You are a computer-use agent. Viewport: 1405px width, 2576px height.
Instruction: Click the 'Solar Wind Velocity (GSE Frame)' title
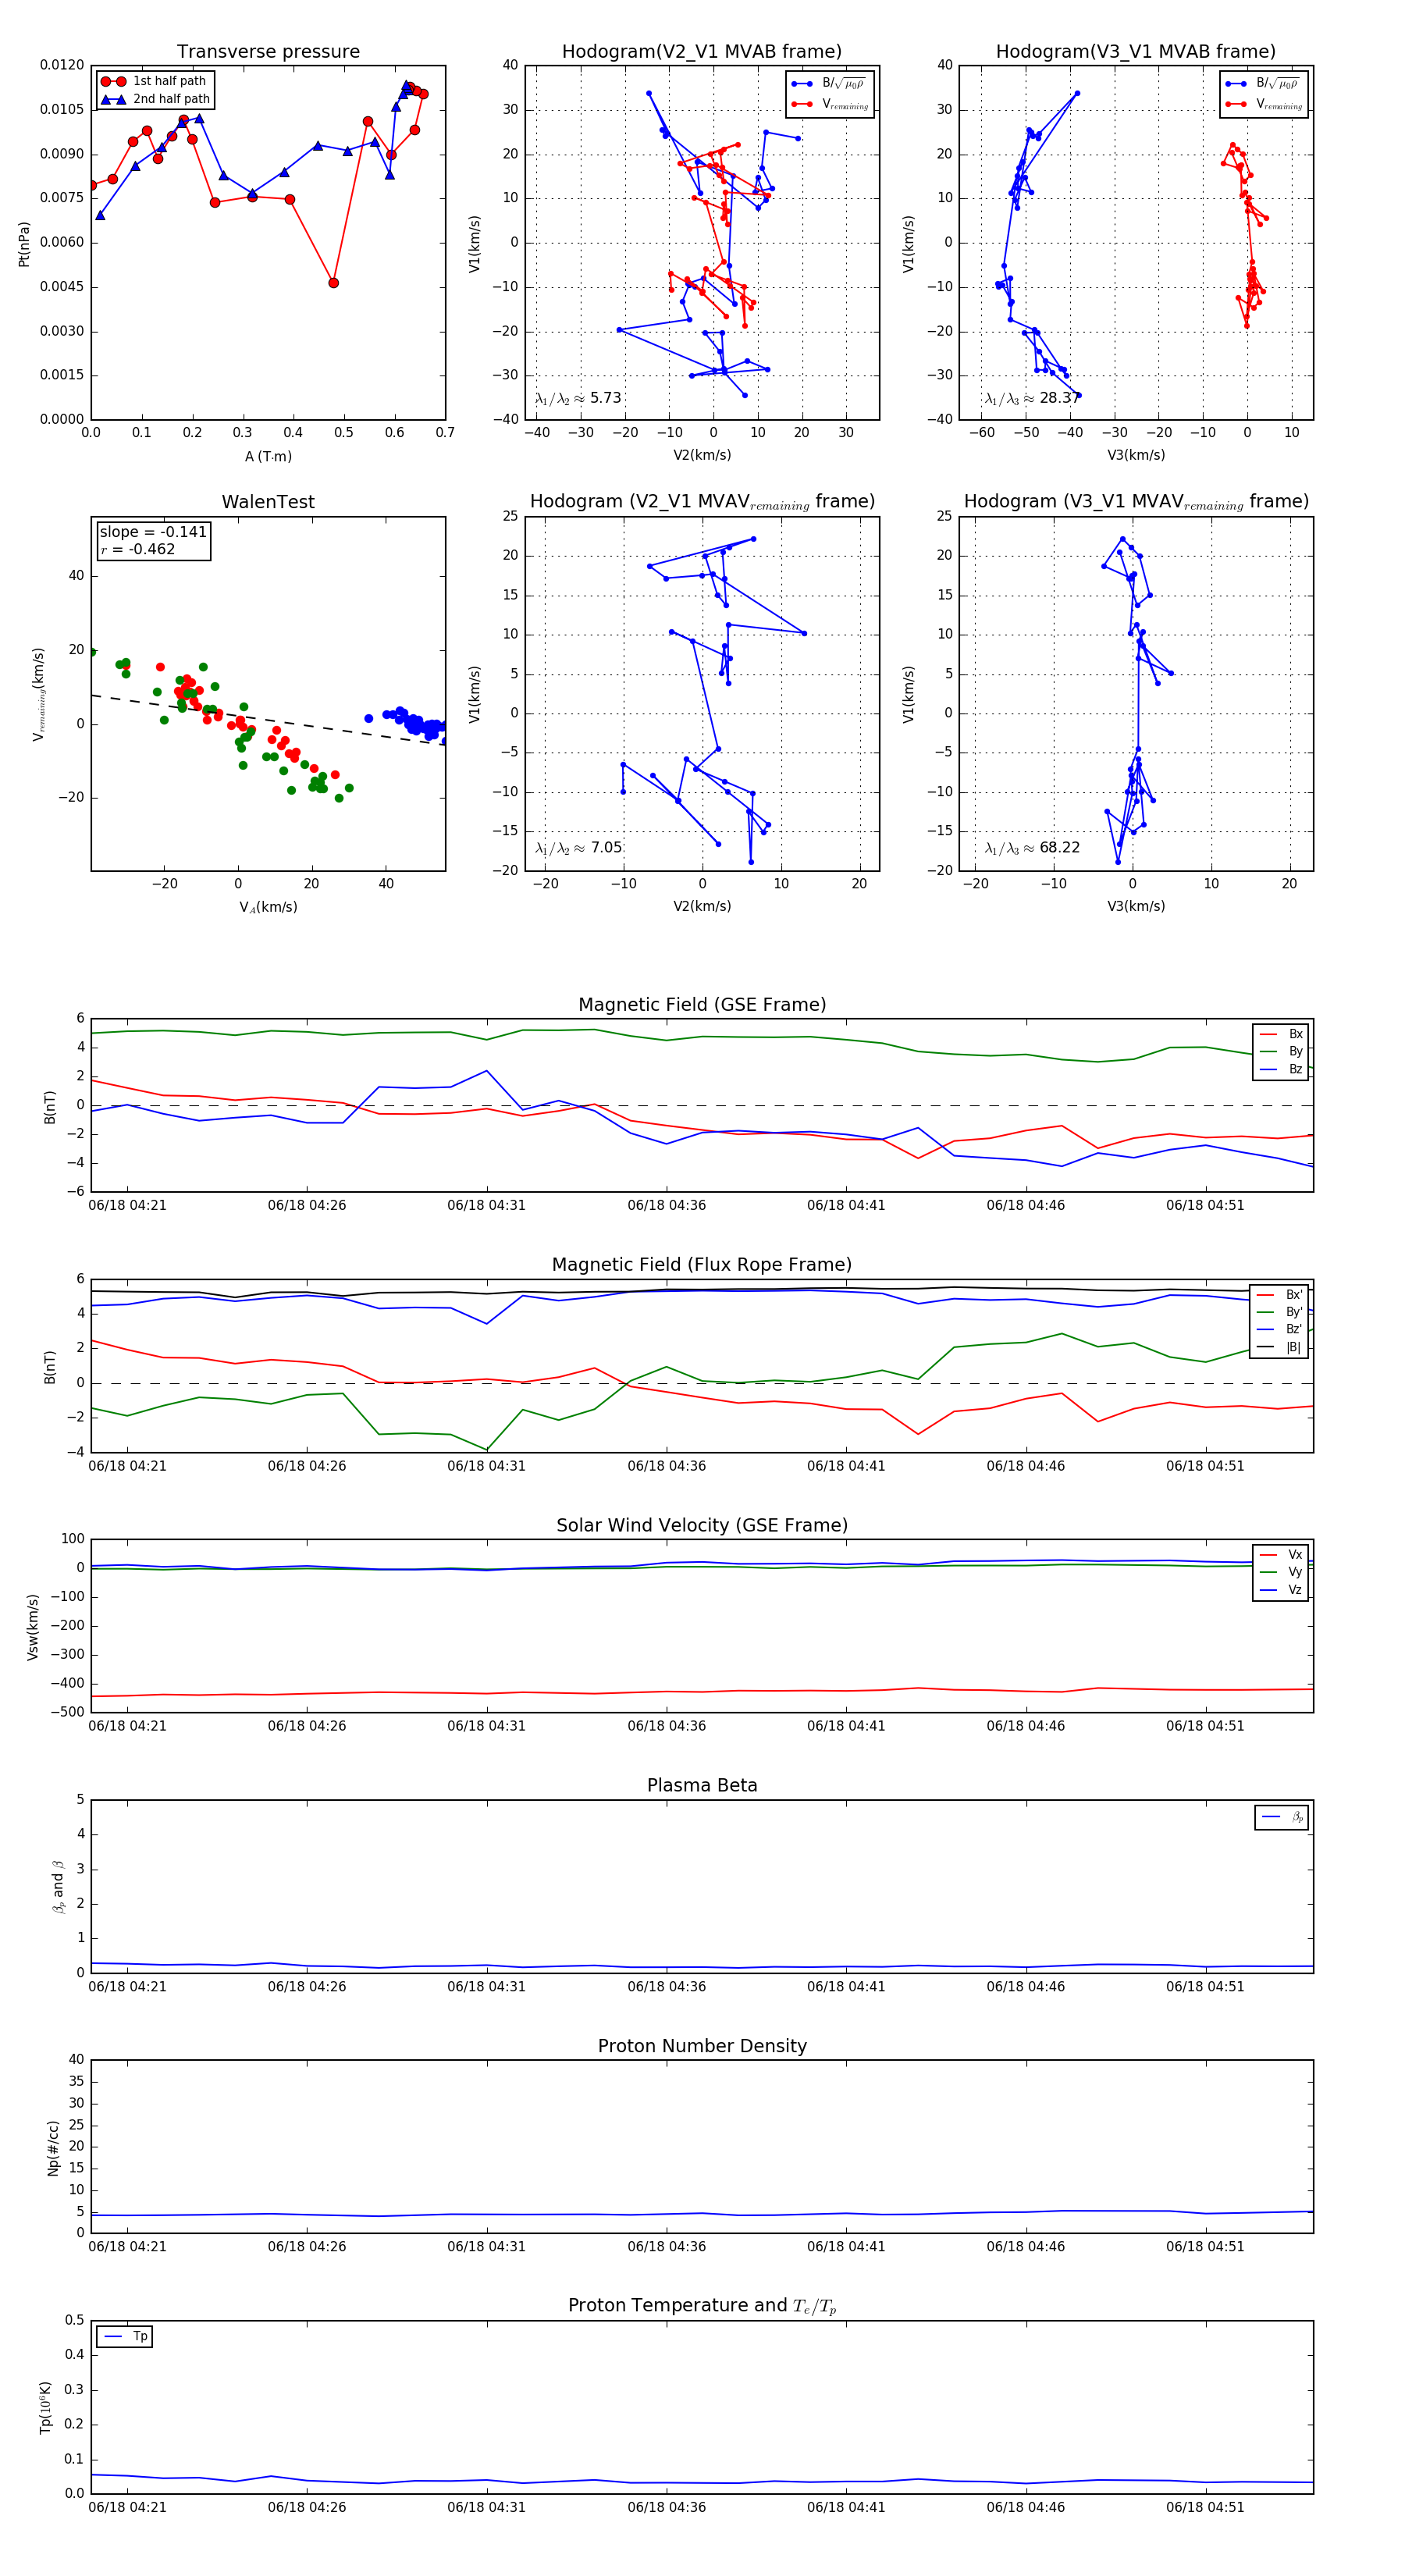click(x=702, y=1525)
